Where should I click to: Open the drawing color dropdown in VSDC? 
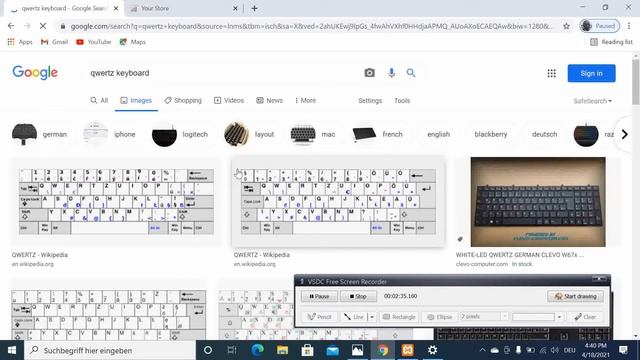[559, 317]
